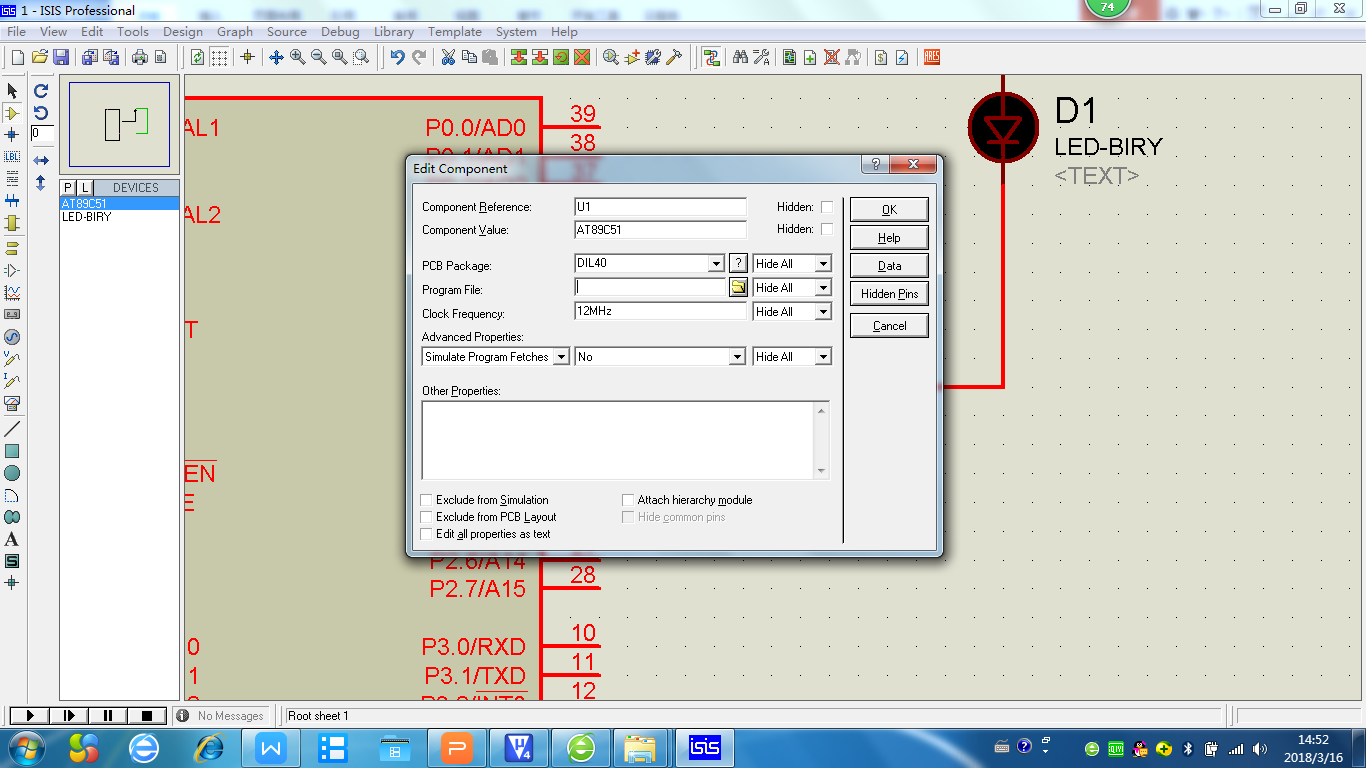Print the schematic with the printer icon

tap(140, 57)
